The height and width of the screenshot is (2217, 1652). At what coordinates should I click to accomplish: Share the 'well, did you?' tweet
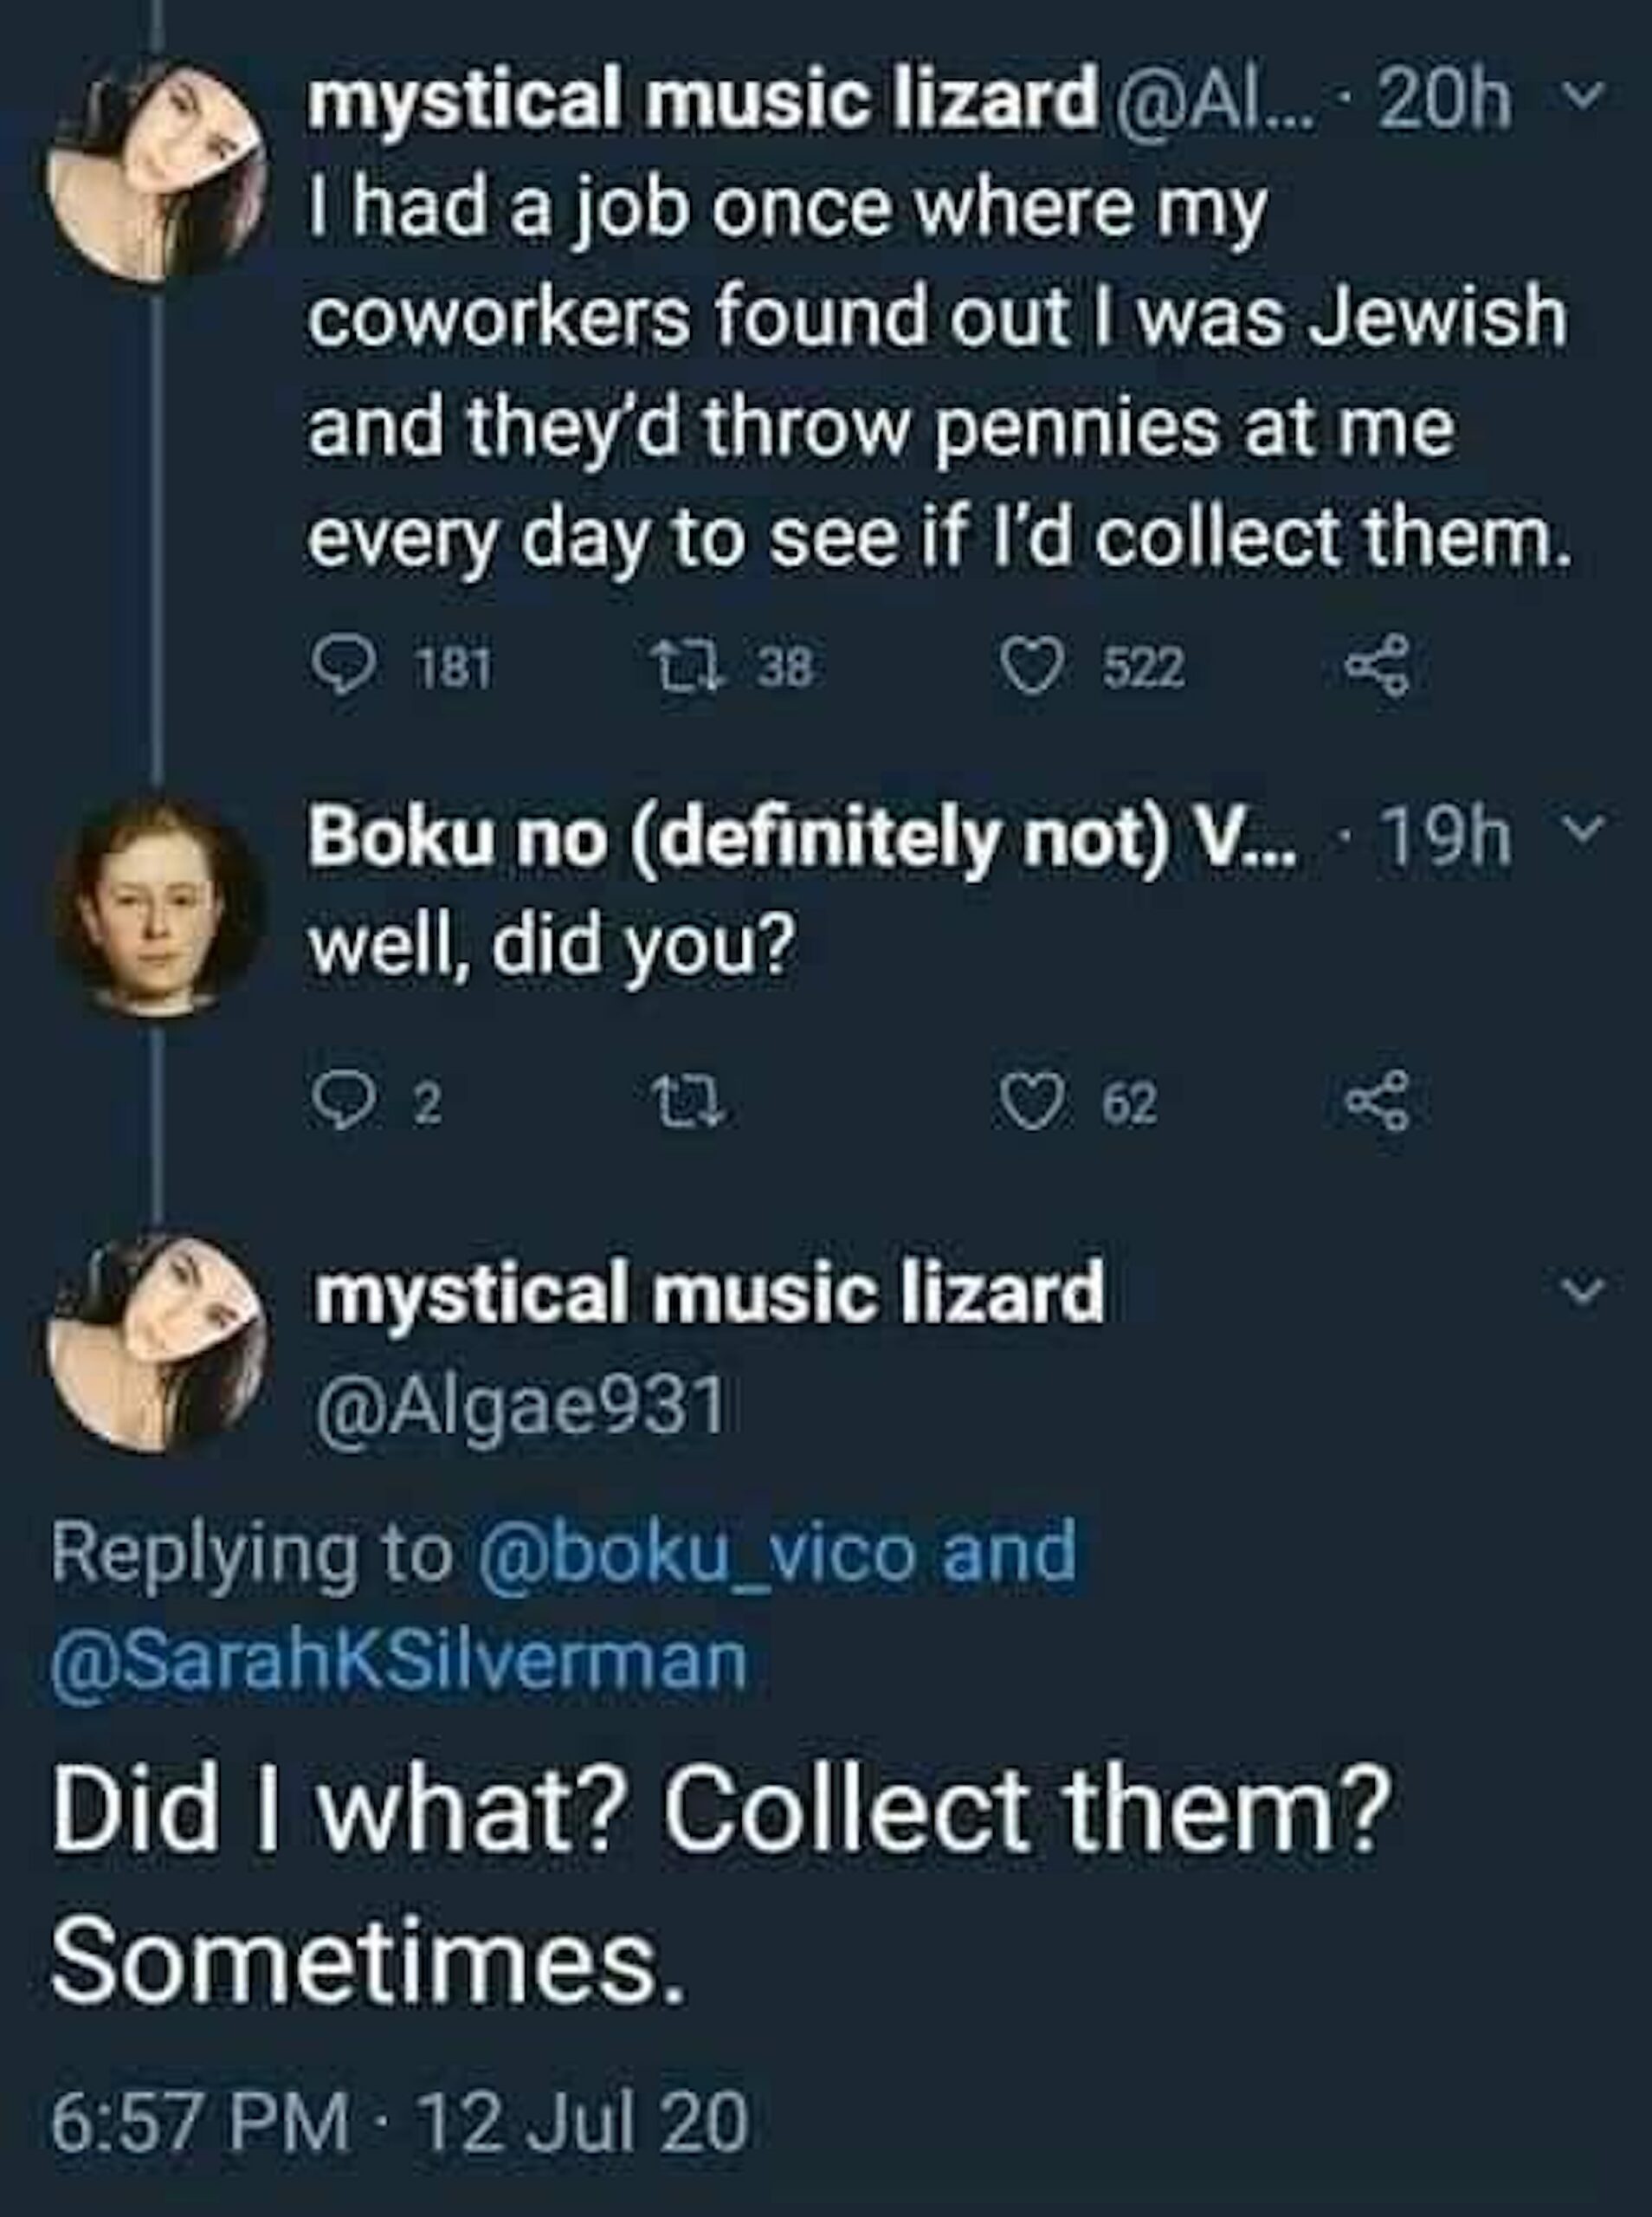coord(1379,1101)
